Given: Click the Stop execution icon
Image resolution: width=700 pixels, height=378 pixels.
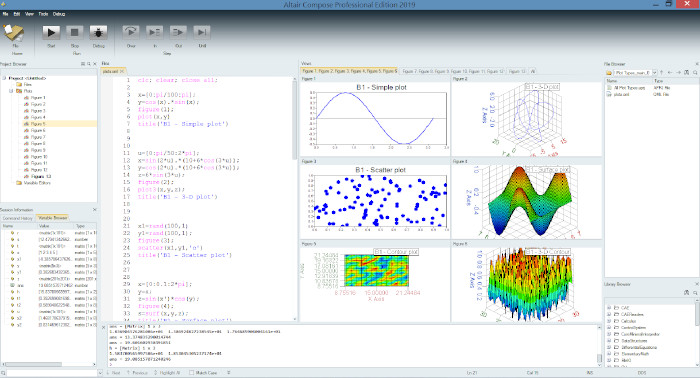Looking at the screenshot, I should 75,33.
